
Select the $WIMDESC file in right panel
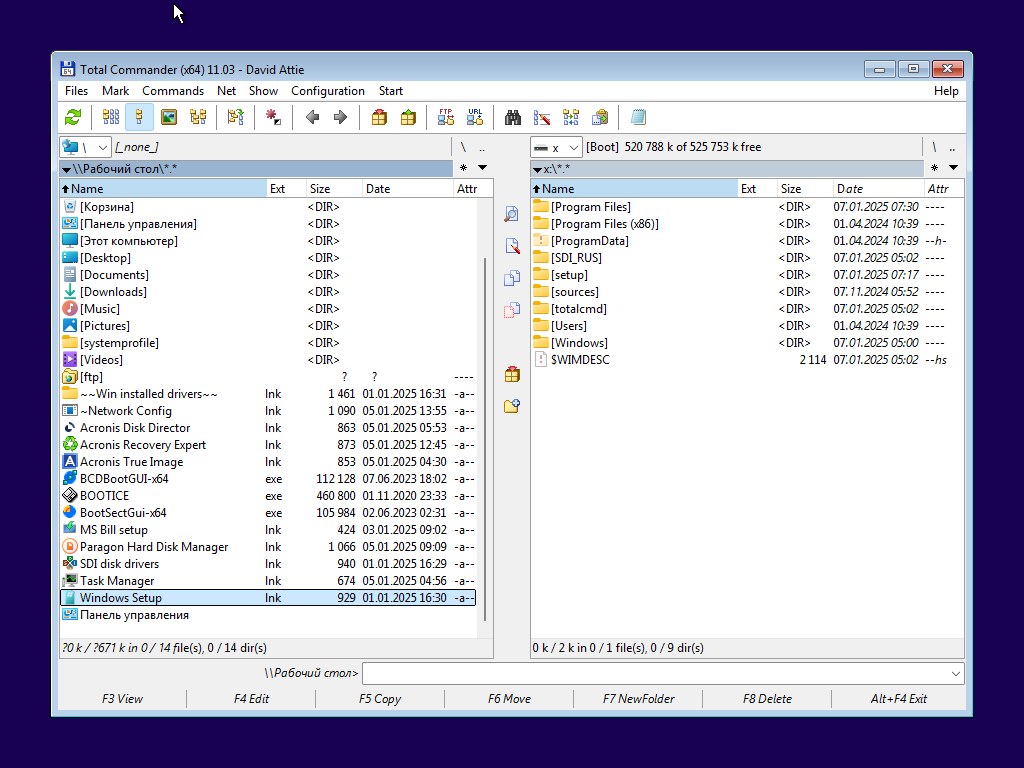747,360
